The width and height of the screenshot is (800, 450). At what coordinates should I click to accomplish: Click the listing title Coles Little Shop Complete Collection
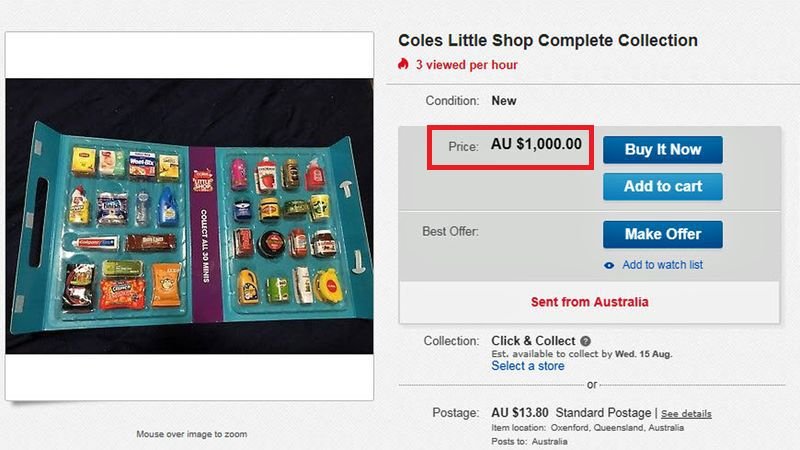pyautogui.click(x=548, y=41)
